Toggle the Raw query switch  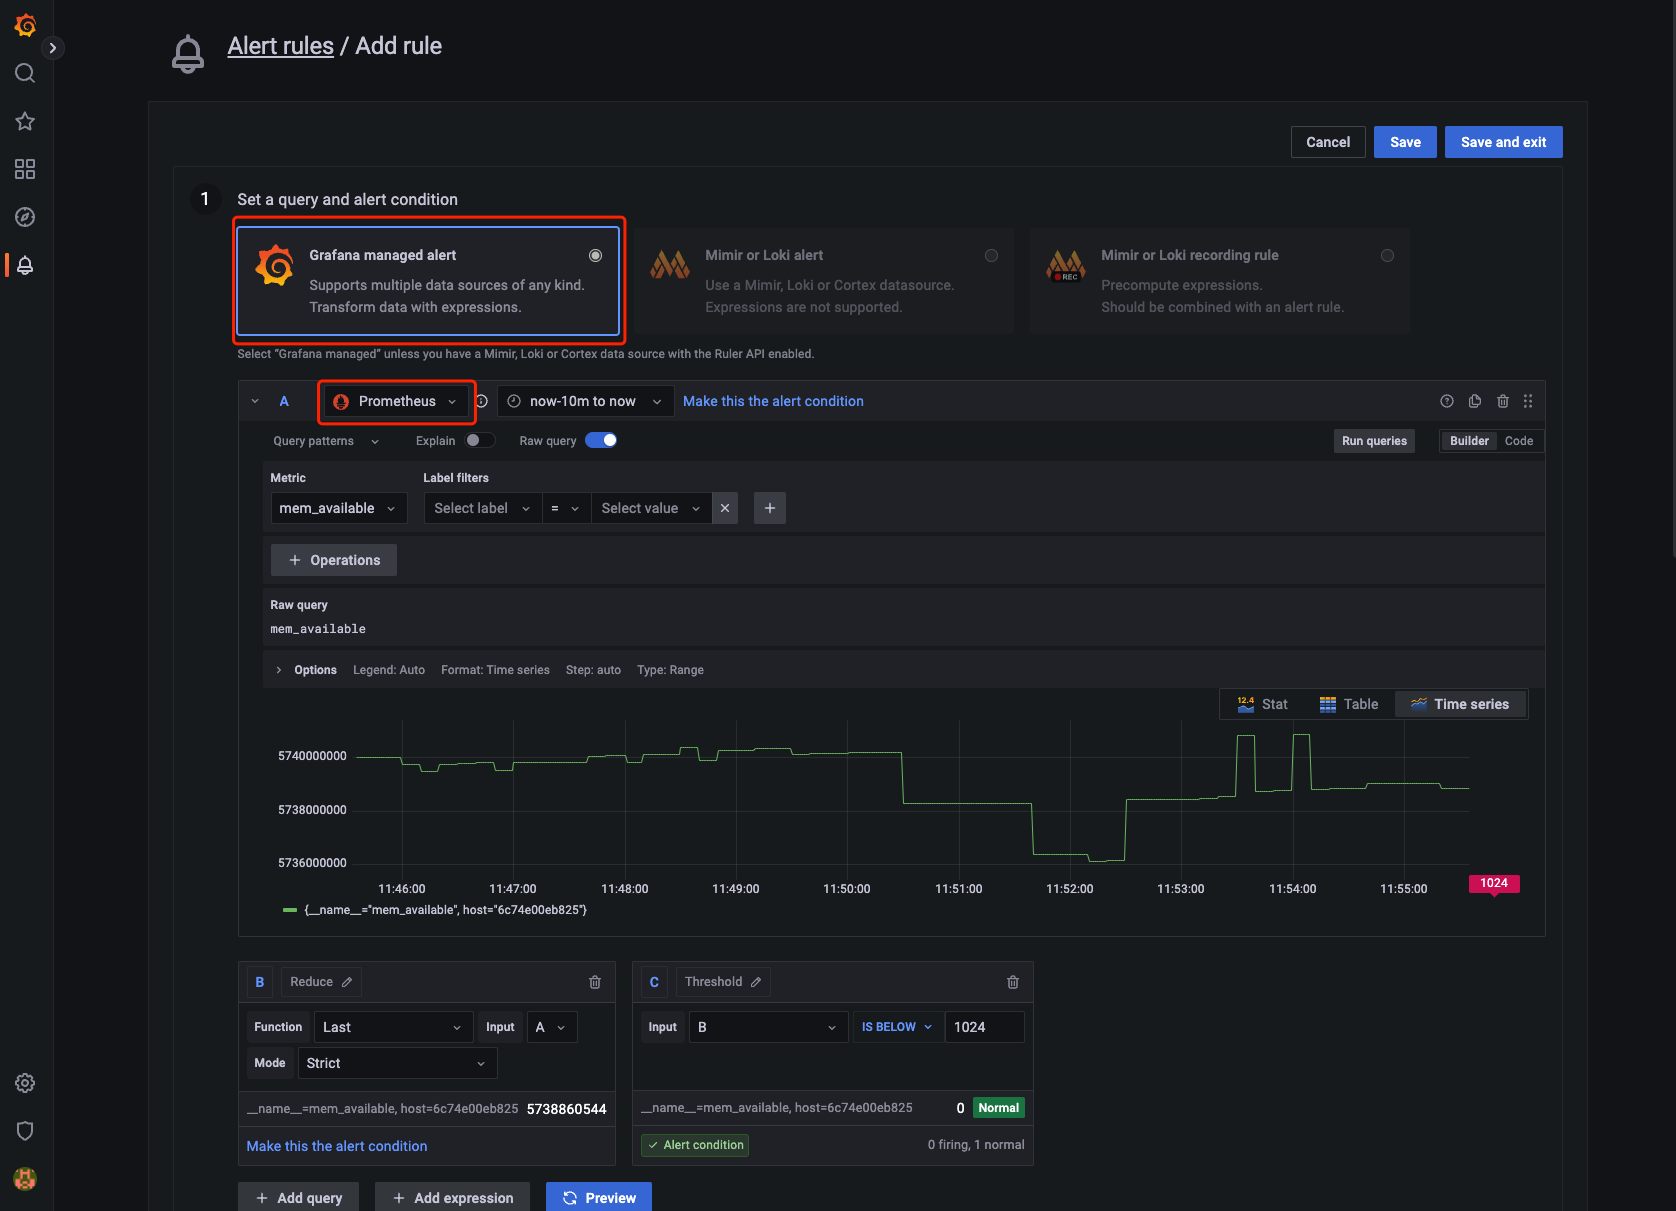pyautogui.click(x=601, y=441)
